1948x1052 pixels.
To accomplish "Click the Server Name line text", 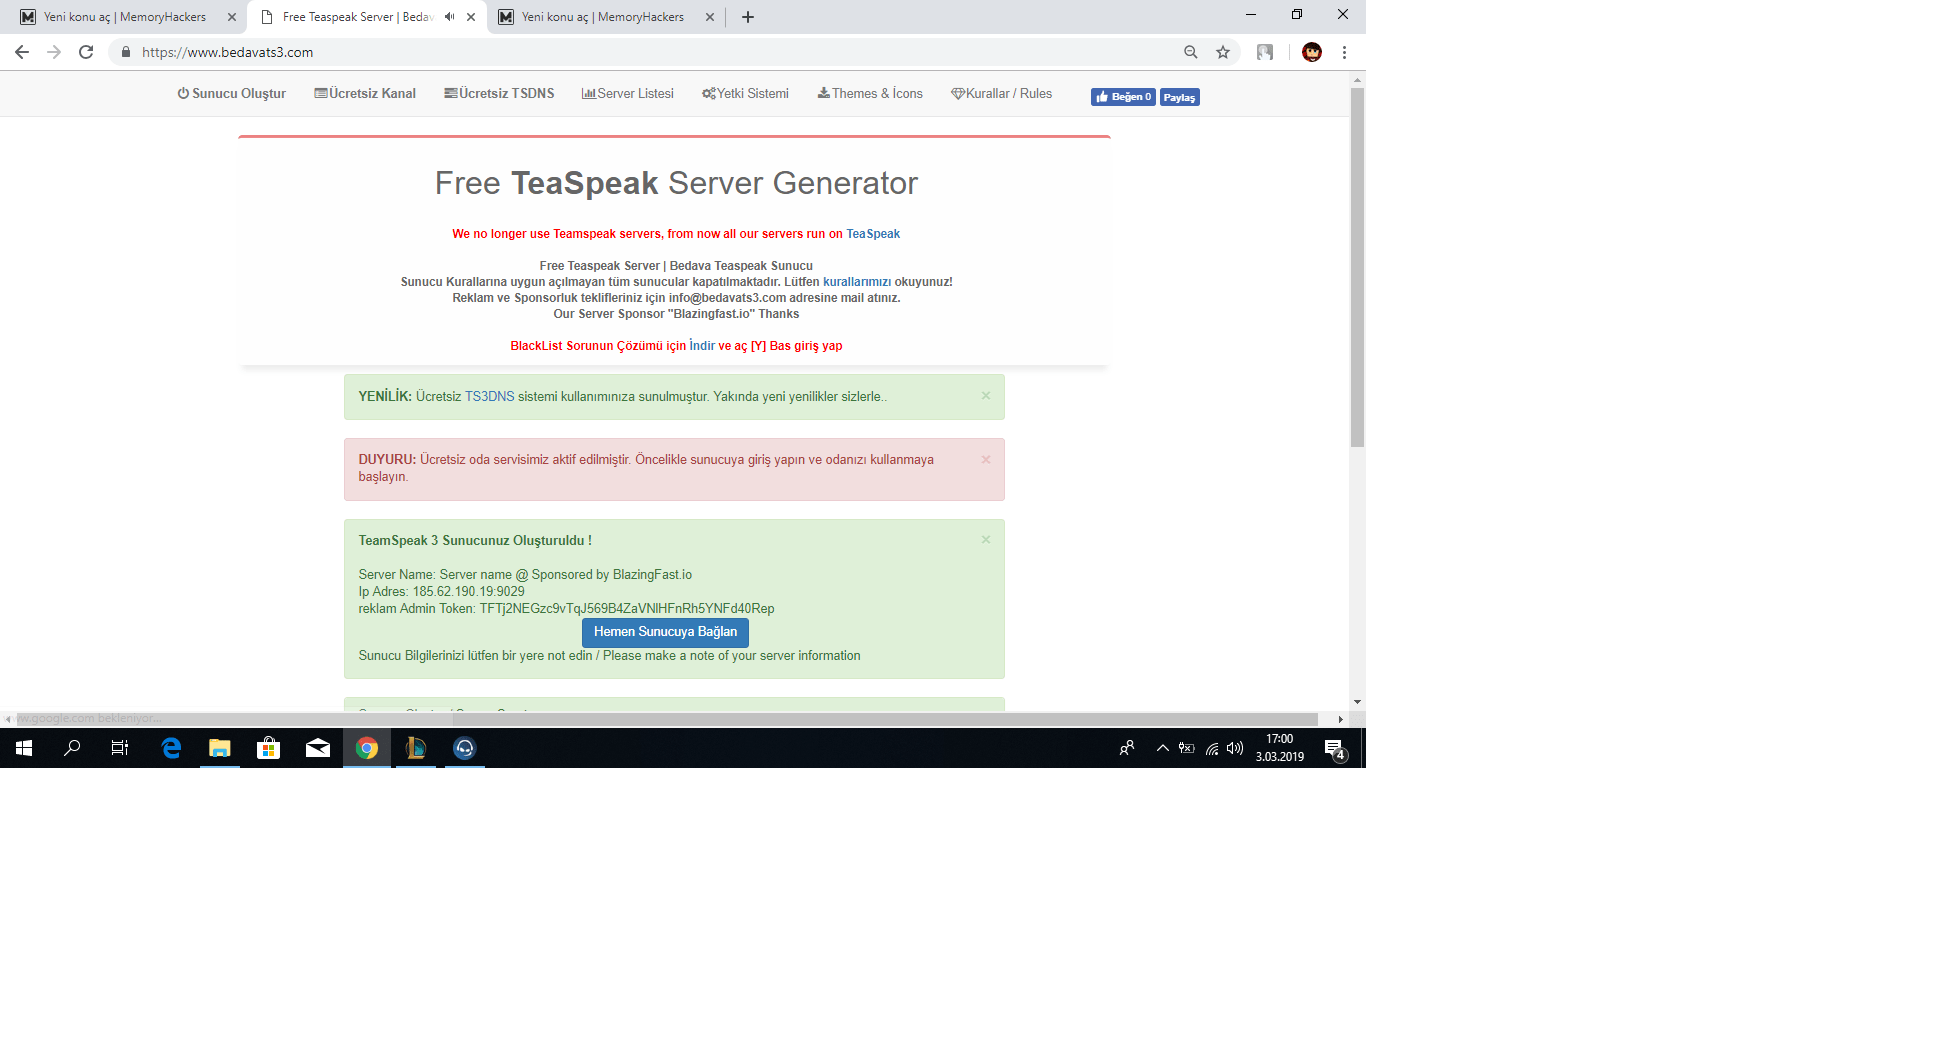I will click(525, 575).
